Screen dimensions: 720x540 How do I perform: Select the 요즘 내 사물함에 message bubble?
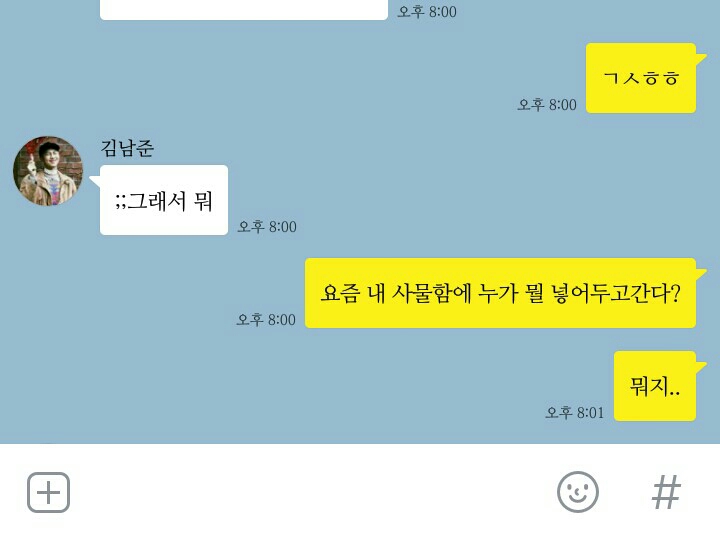pyautogui.click(x=501, y=293)
